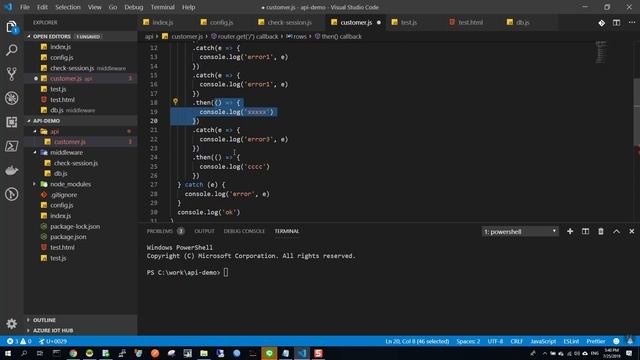The image size is (640, 360).
Task: Select config.js in Open Editors list
Action: pyautogui.click(x=62, y=58)
